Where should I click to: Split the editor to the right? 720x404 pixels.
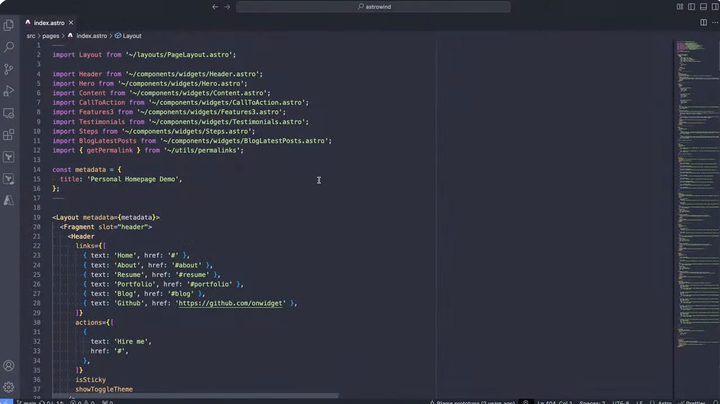[703, 22]
